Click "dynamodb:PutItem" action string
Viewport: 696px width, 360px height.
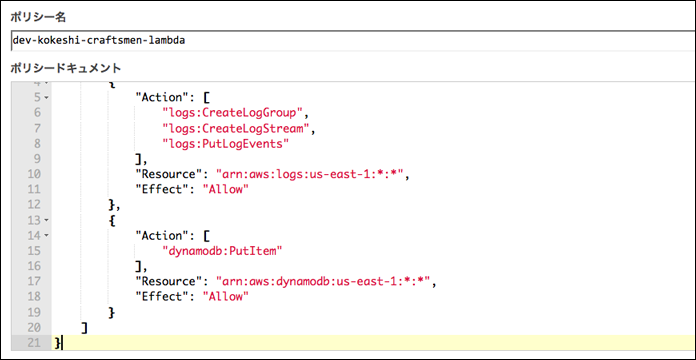click(223, 251)
